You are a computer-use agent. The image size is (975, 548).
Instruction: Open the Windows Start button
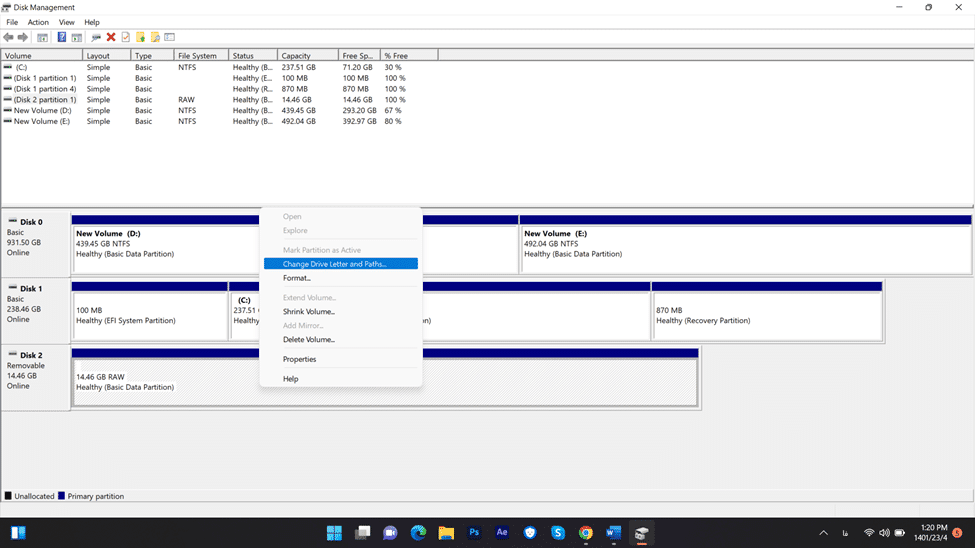click(335, 533)
